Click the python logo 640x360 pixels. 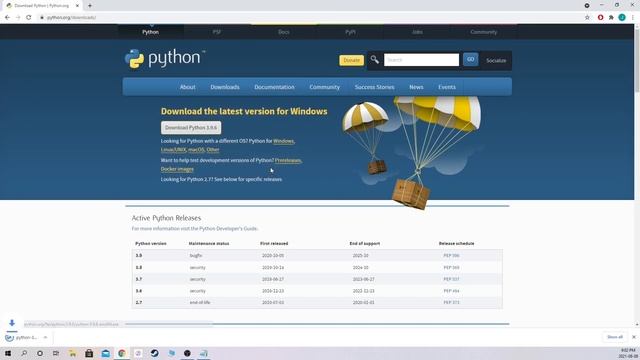tap(164, 59)
